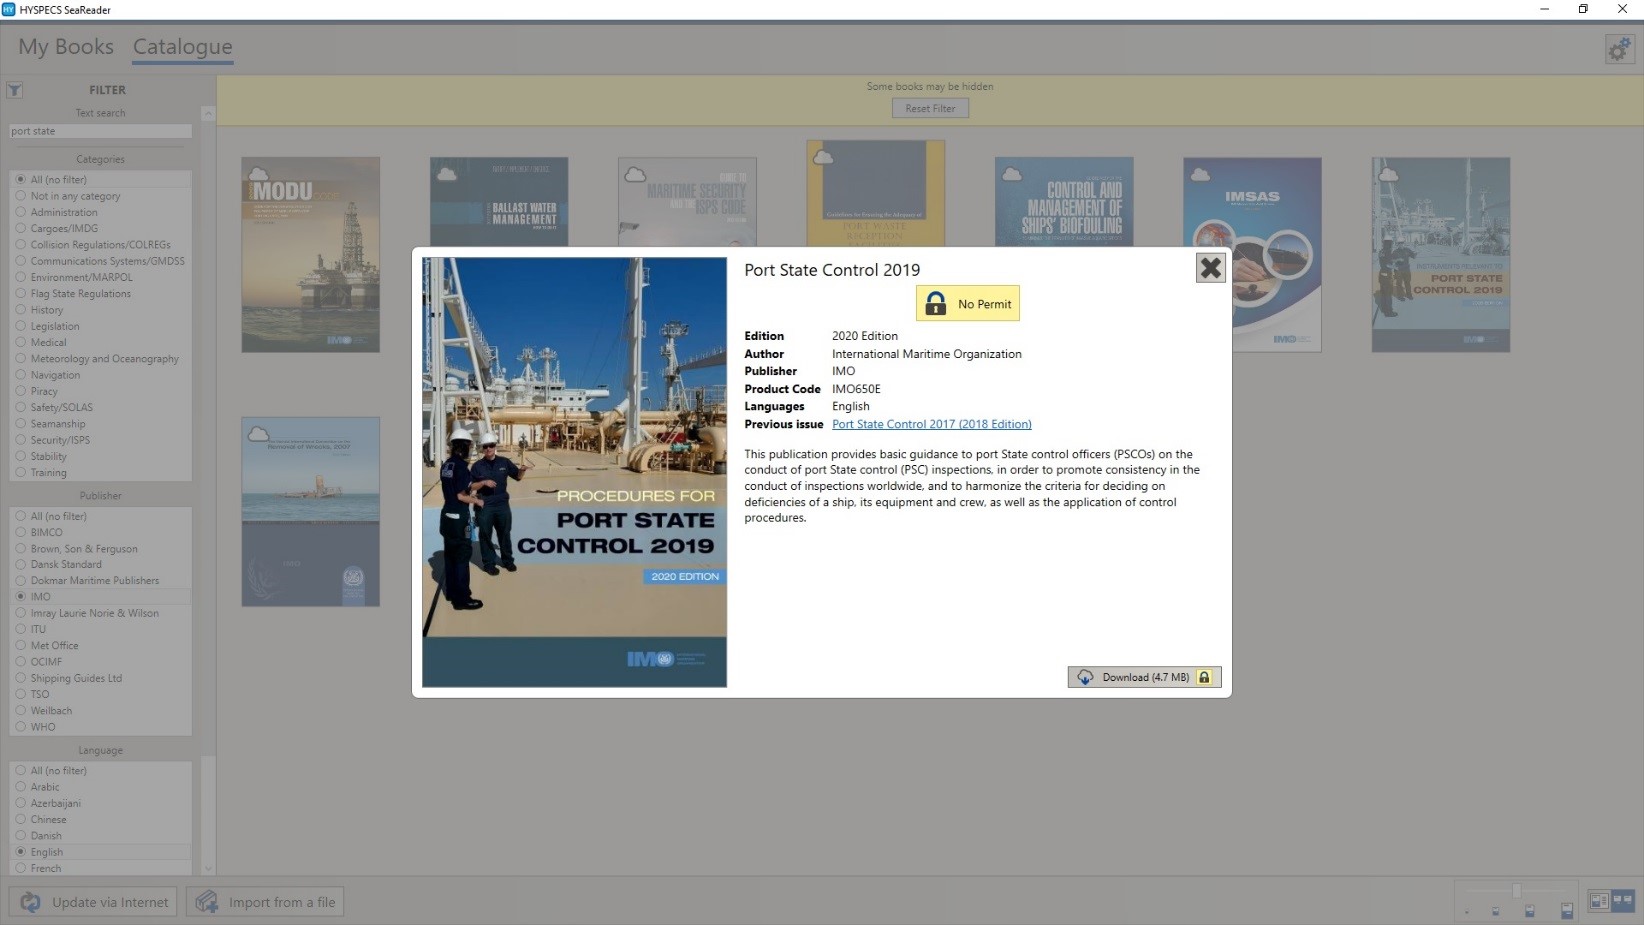Select the Safety/SOLAS category
The width and height of the screenshot is (1644, 925).
[61, 407]
